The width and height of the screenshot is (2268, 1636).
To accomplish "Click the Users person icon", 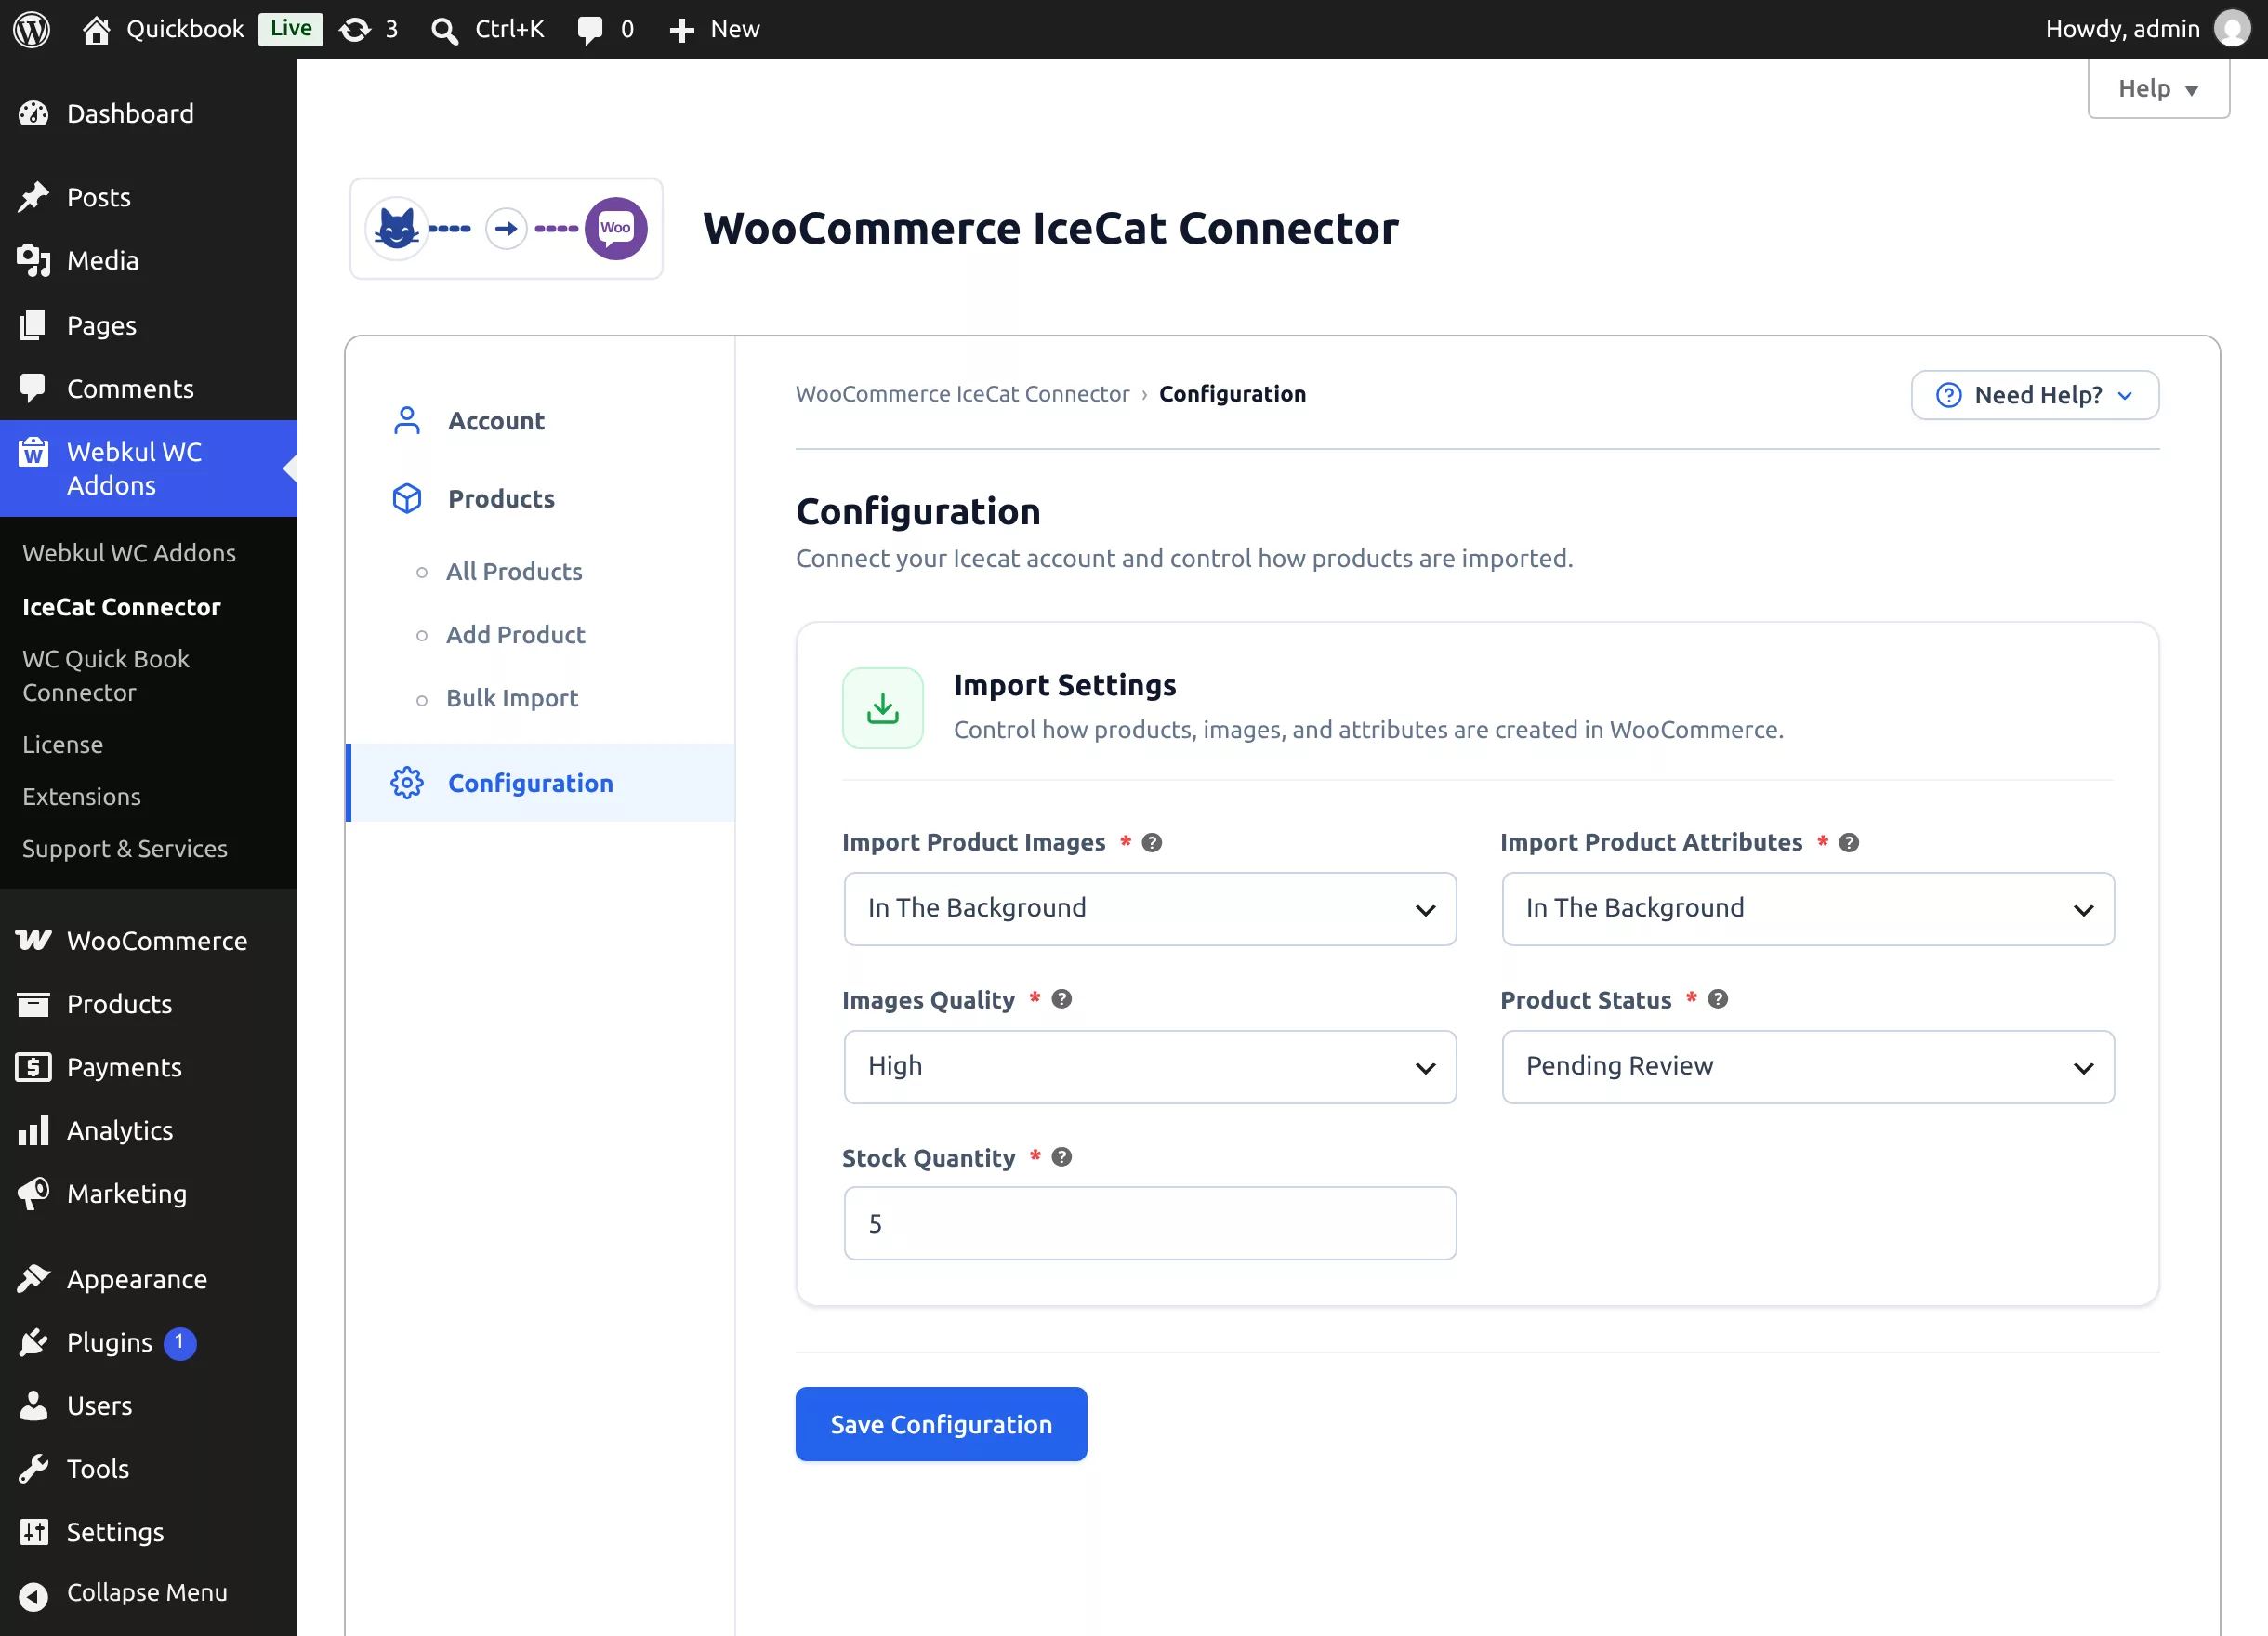I will tap(33, 1405).
